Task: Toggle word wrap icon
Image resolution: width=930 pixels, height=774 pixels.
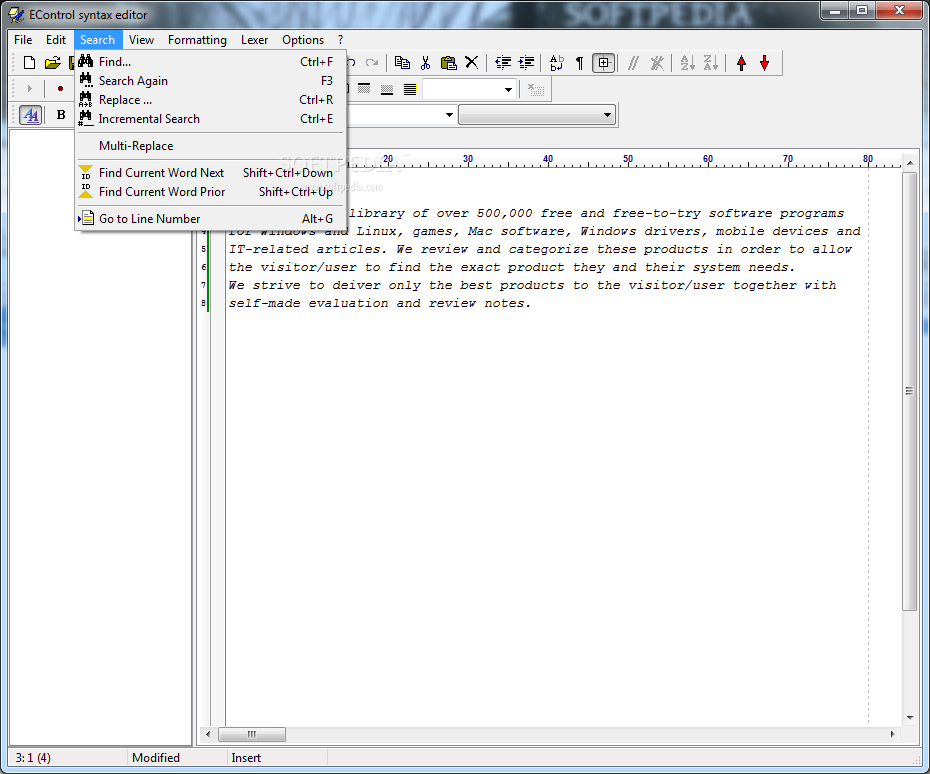Action: [557, 62]
